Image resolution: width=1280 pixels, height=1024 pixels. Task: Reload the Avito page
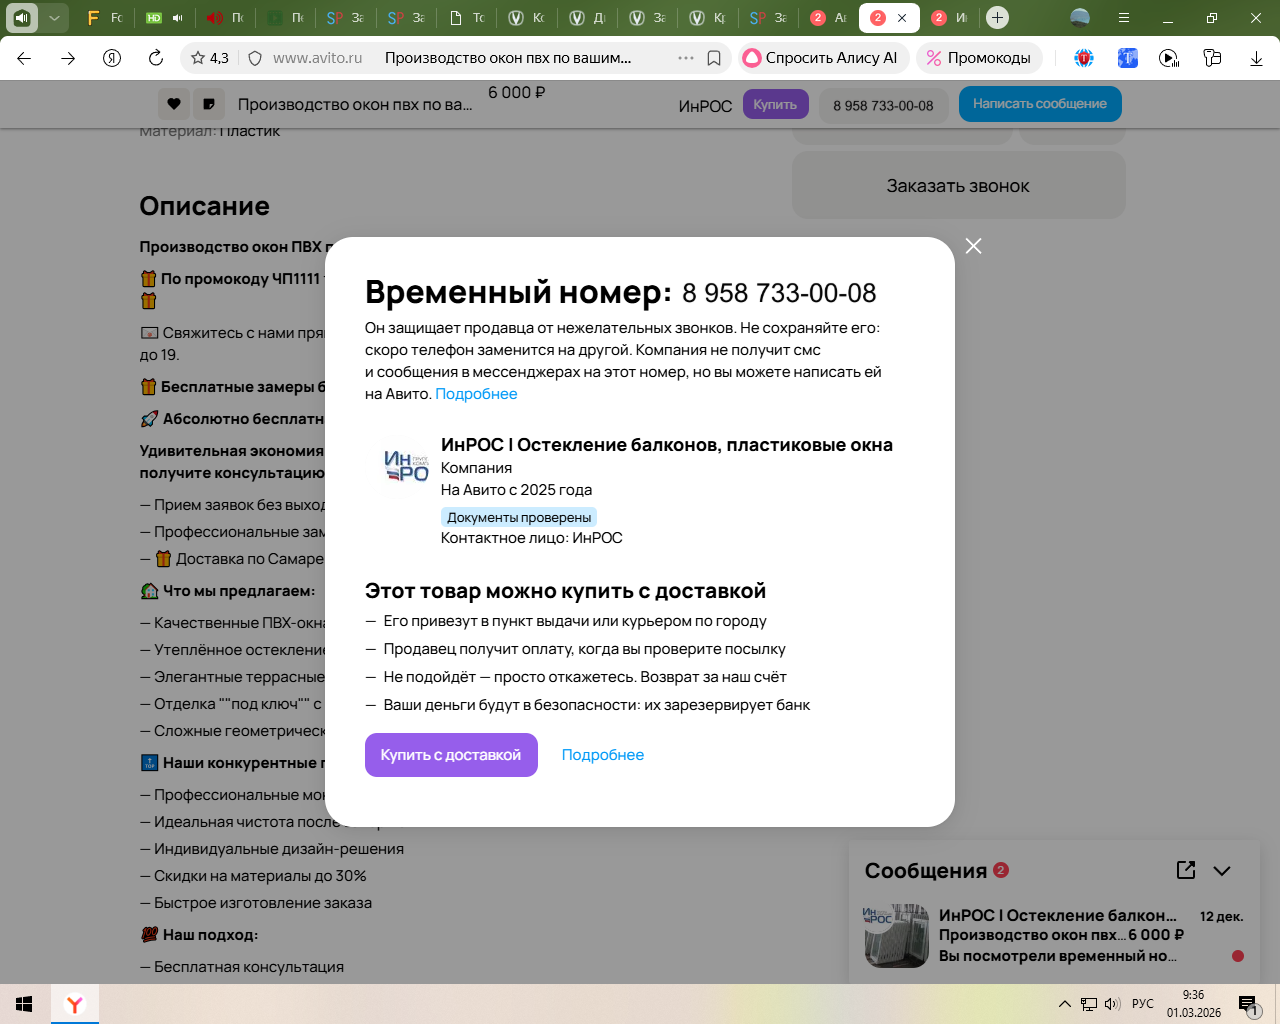(156, 58)
